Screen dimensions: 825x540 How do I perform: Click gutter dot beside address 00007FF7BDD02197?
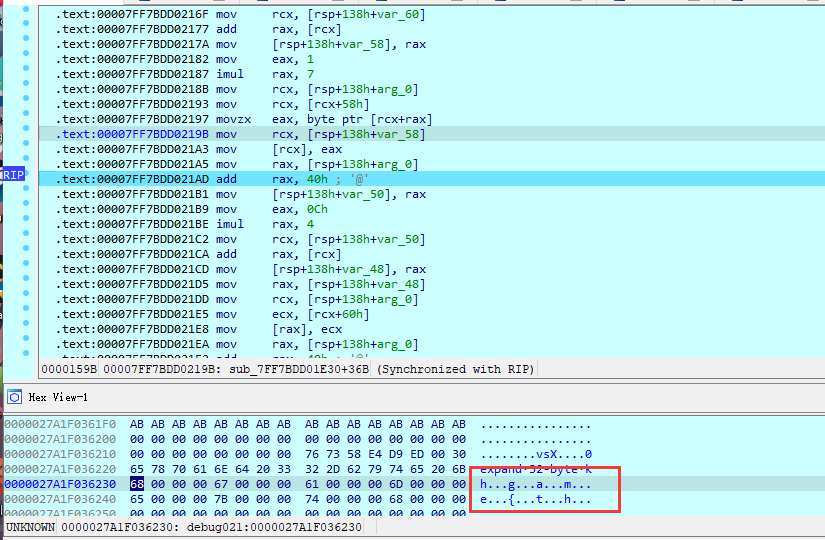(x=27, y=119)
